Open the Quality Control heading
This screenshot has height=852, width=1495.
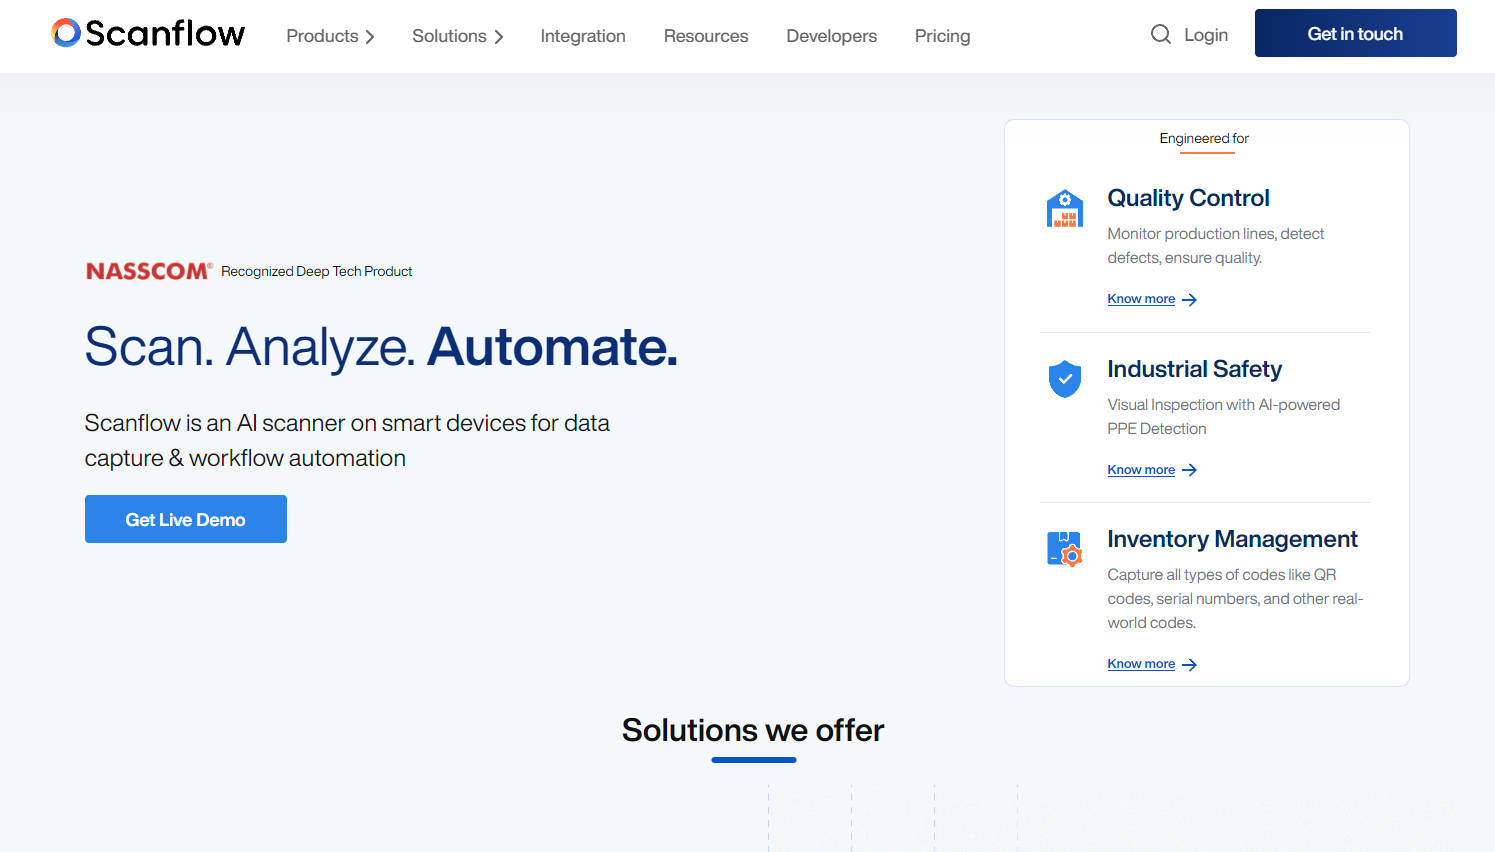1188,198
